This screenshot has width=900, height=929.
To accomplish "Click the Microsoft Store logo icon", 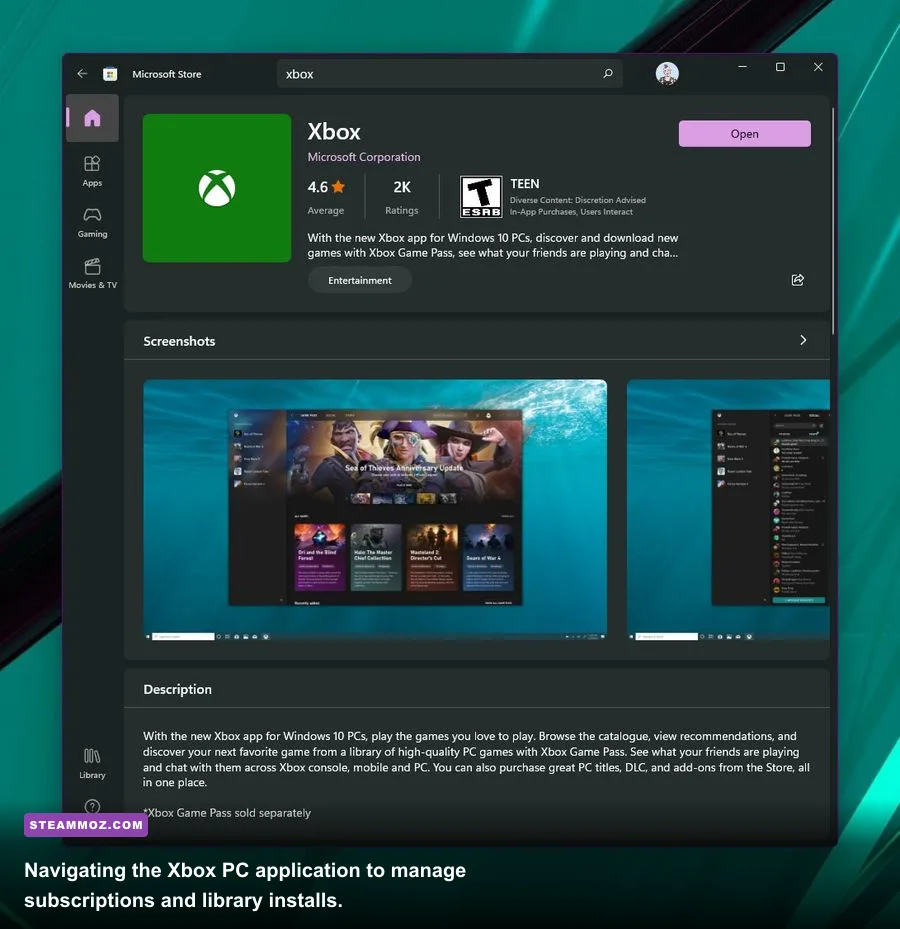I will [x=110, y=74].
